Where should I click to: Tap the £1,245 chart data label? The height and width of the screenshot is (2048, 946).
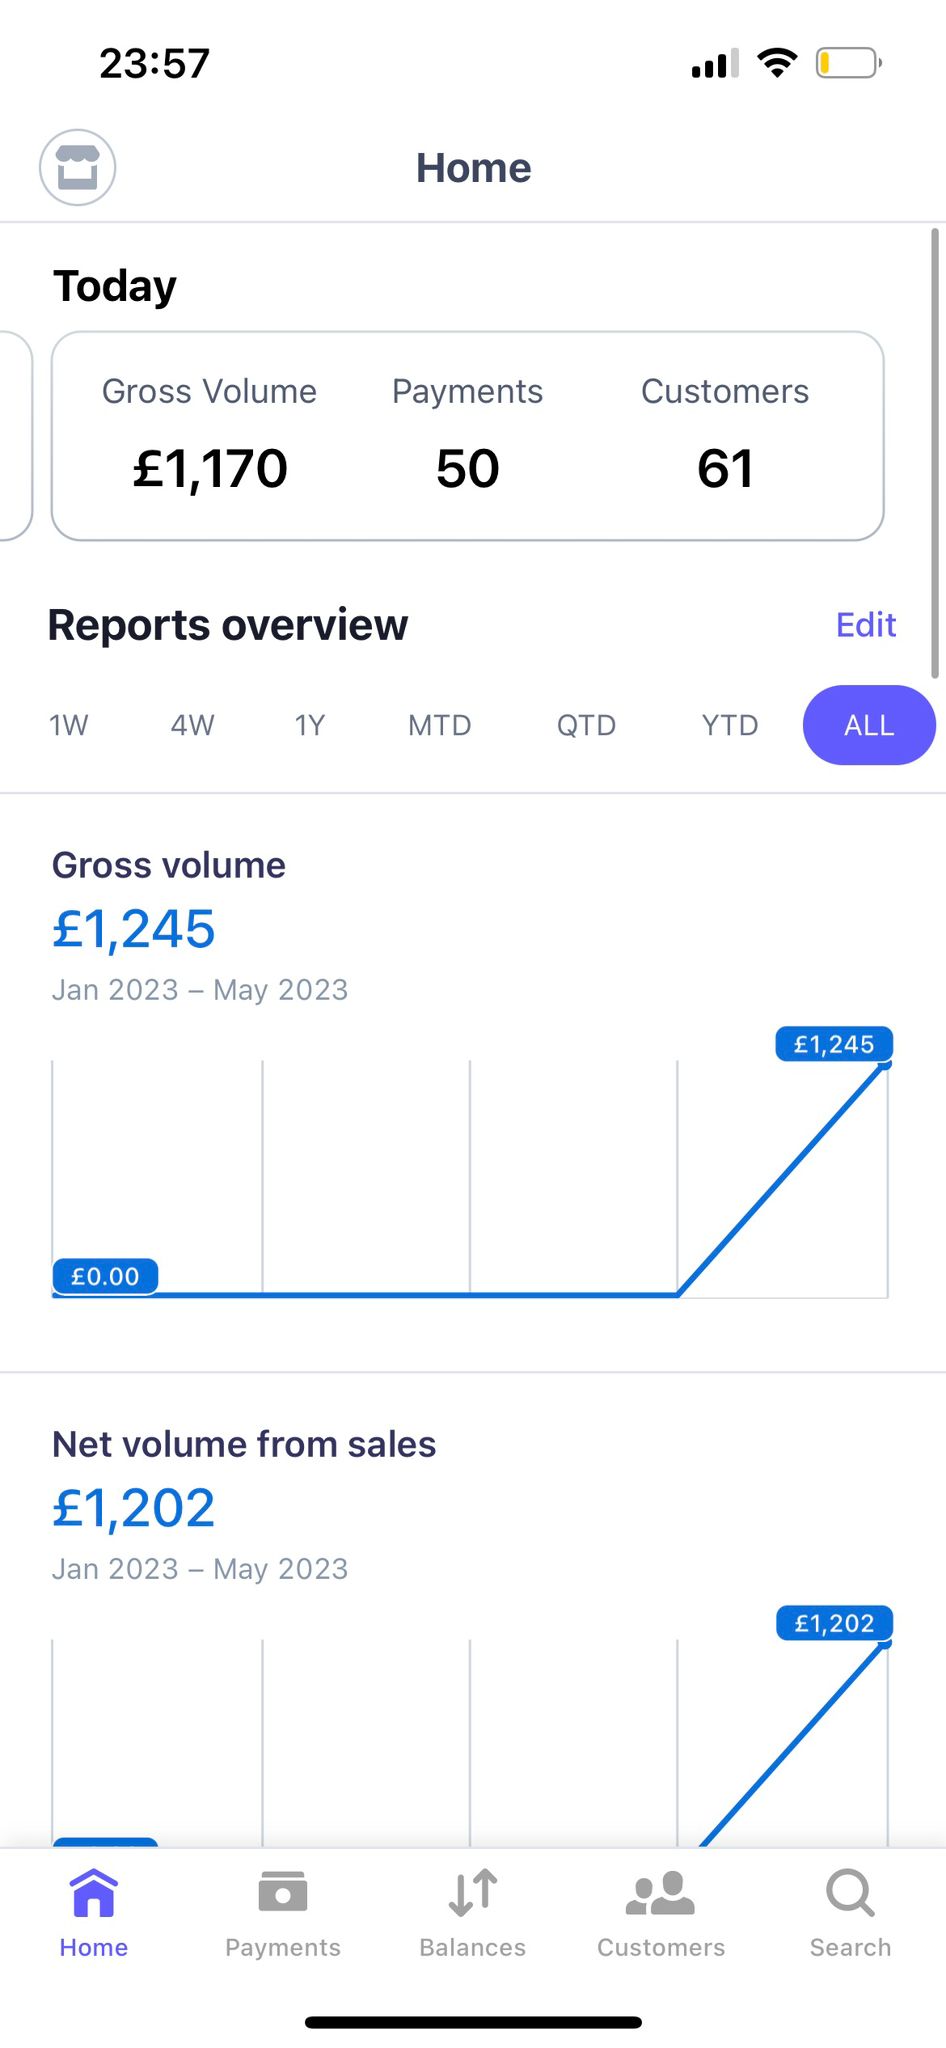833,1043
